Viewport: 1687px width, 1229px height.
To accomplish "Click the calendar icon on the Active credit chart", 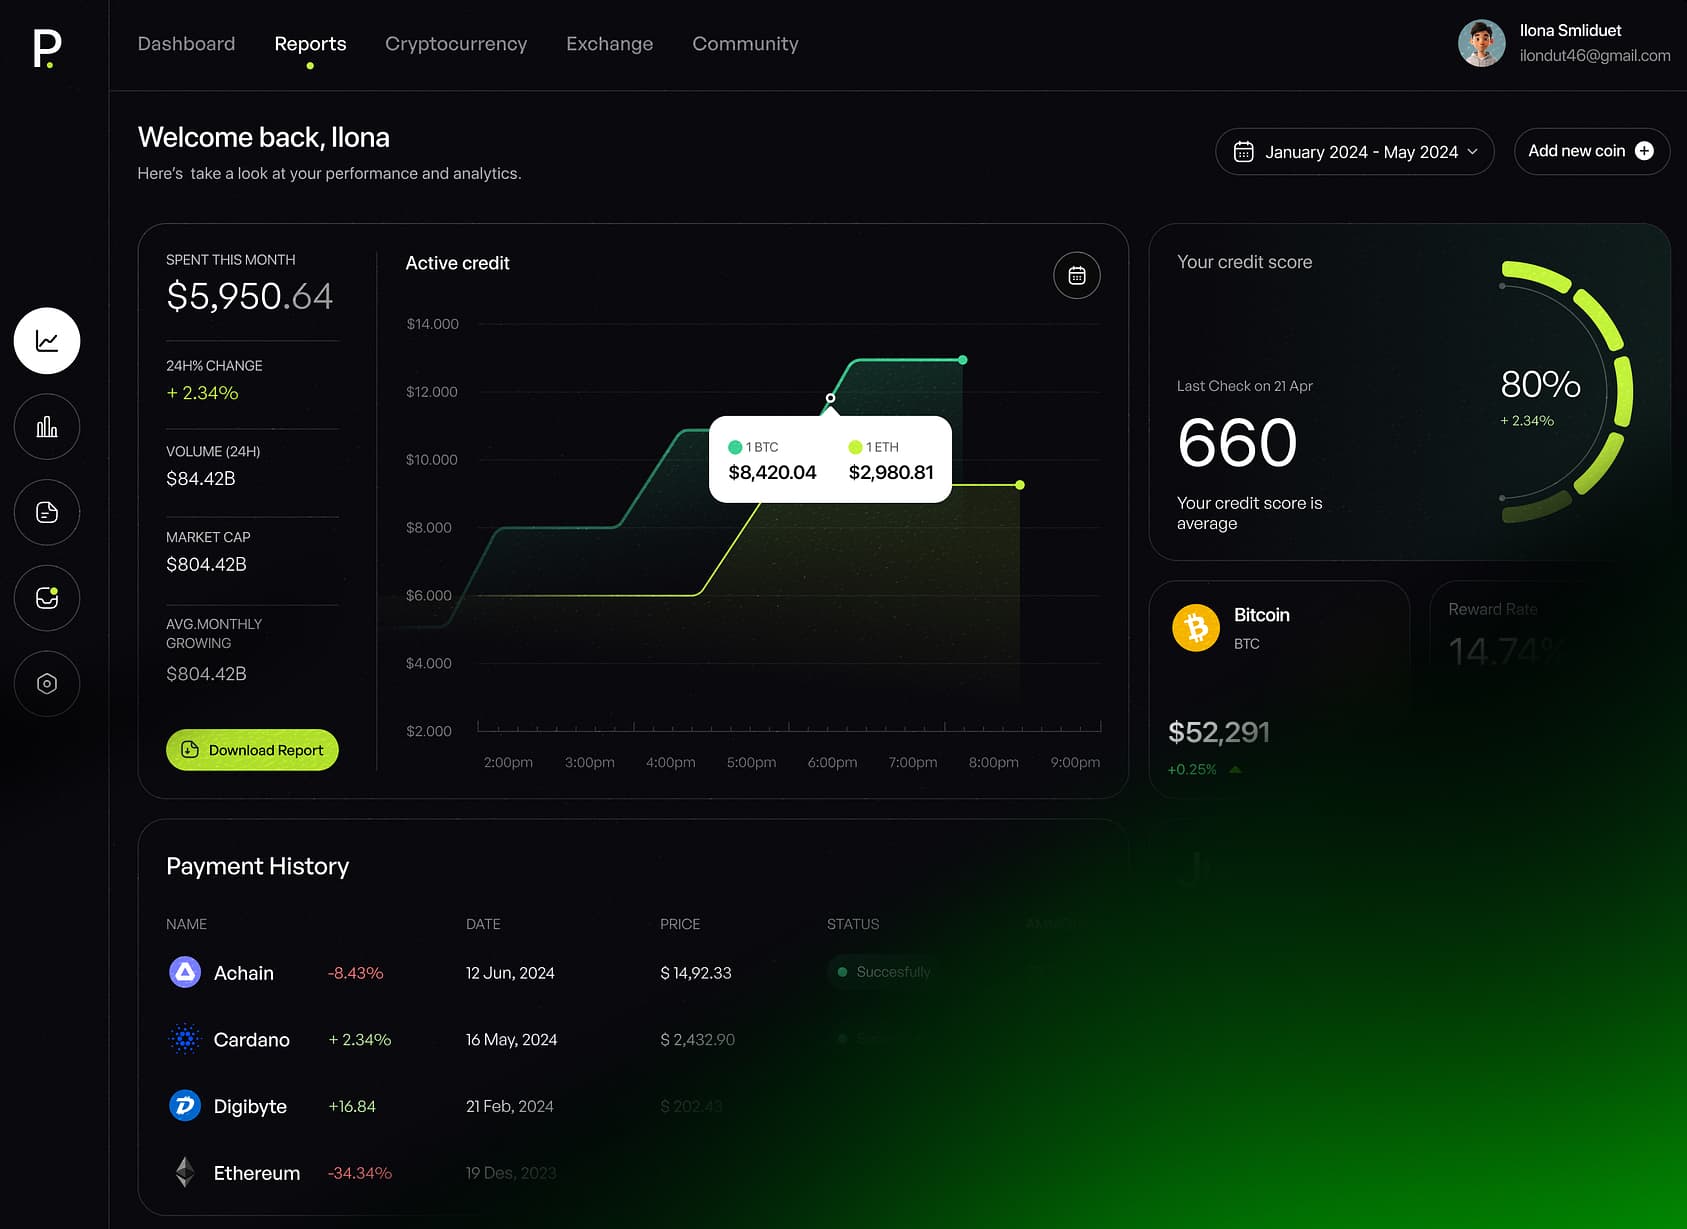I will click(1076, 275).
